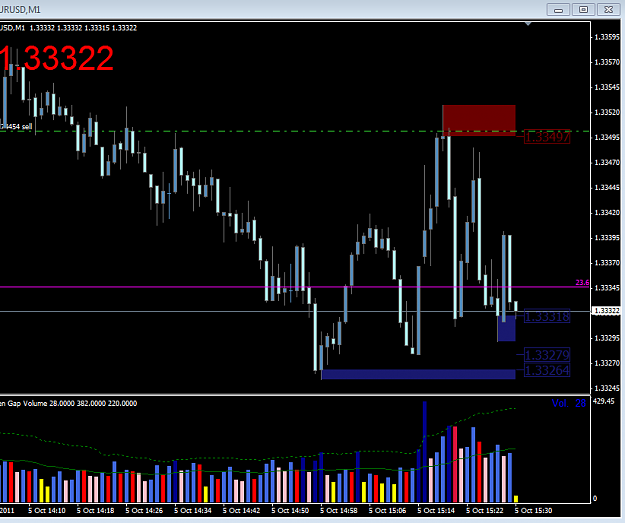Click the EURUSD,M1 window title bar text
625x523 pixels.
20,10
